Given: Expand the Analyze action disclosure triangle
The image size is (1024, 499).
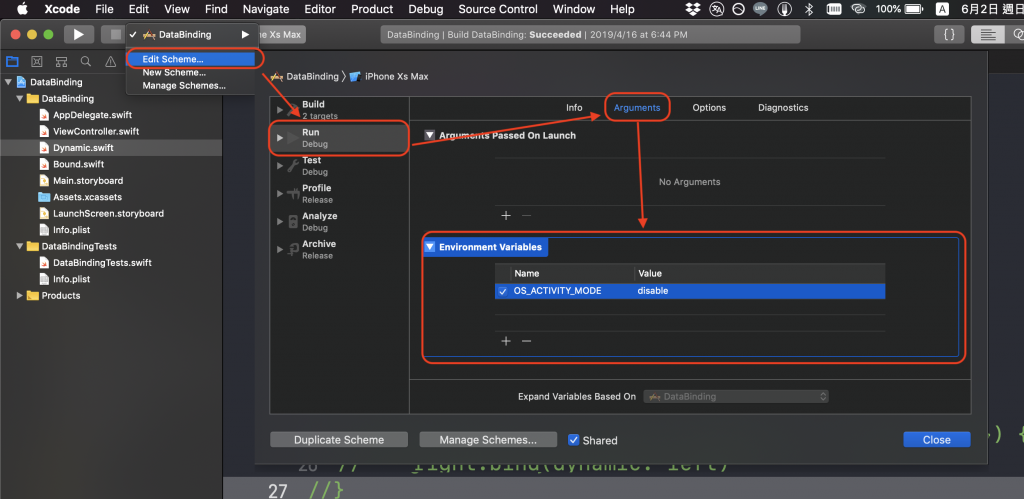Looking at the screenshot, I should tap(280, 221).
